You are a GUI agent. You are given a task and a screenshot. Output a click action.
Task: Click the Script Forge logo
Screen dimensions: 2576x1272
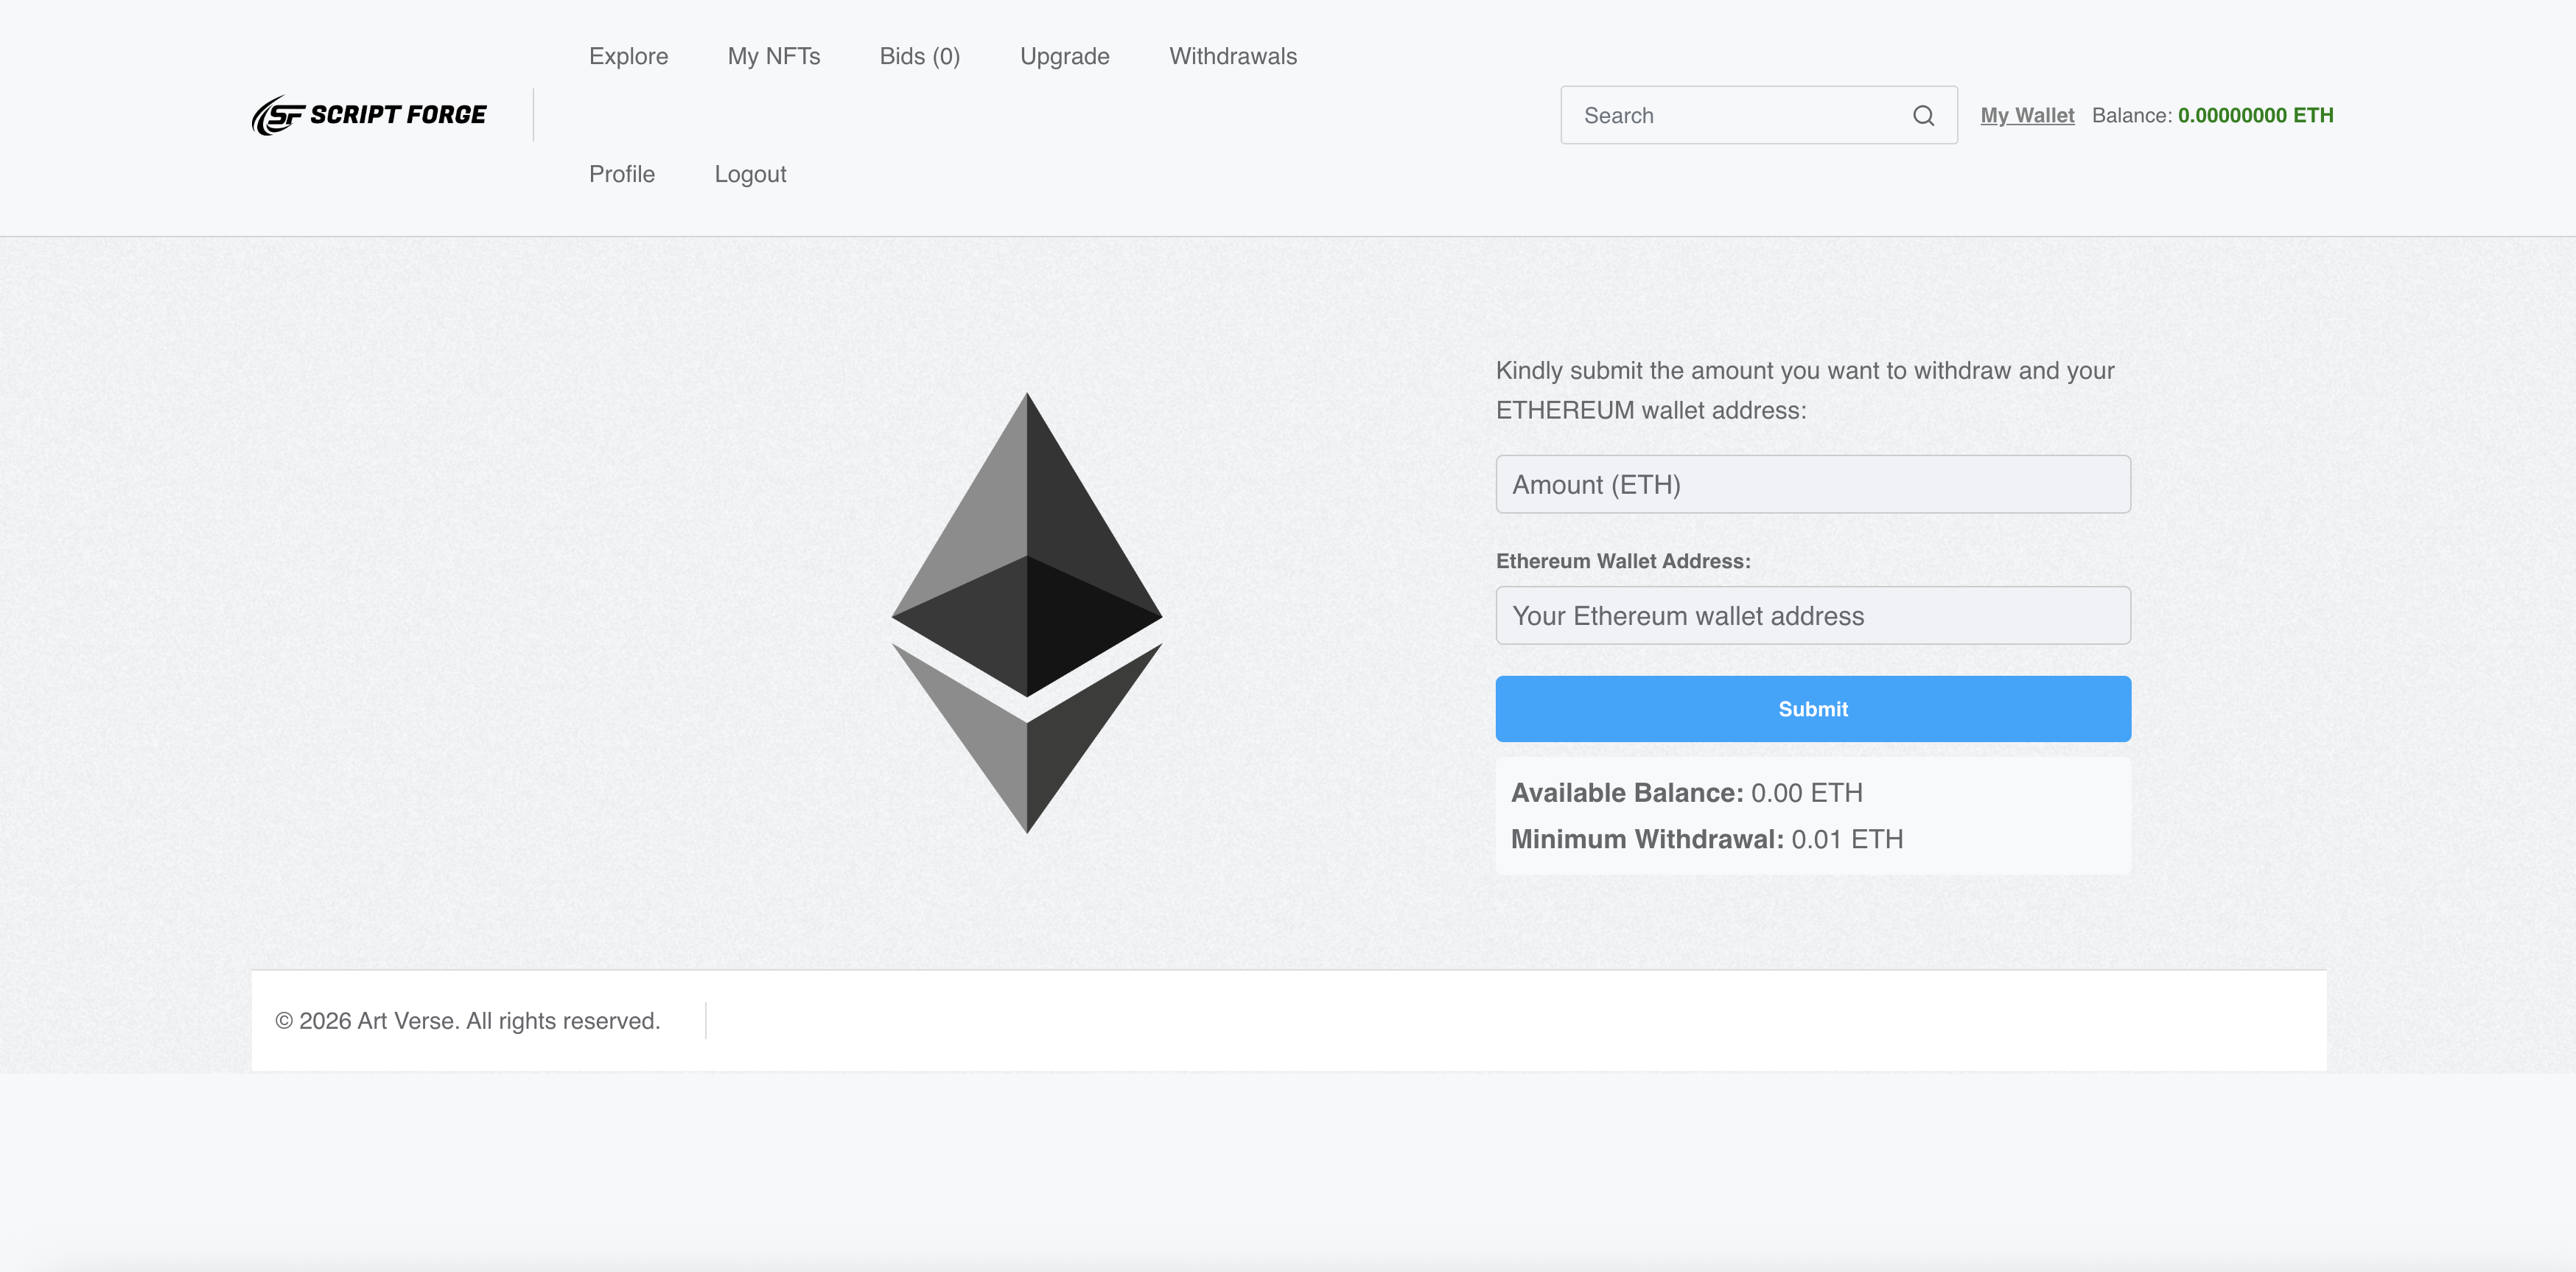click(x=369, y=115)
